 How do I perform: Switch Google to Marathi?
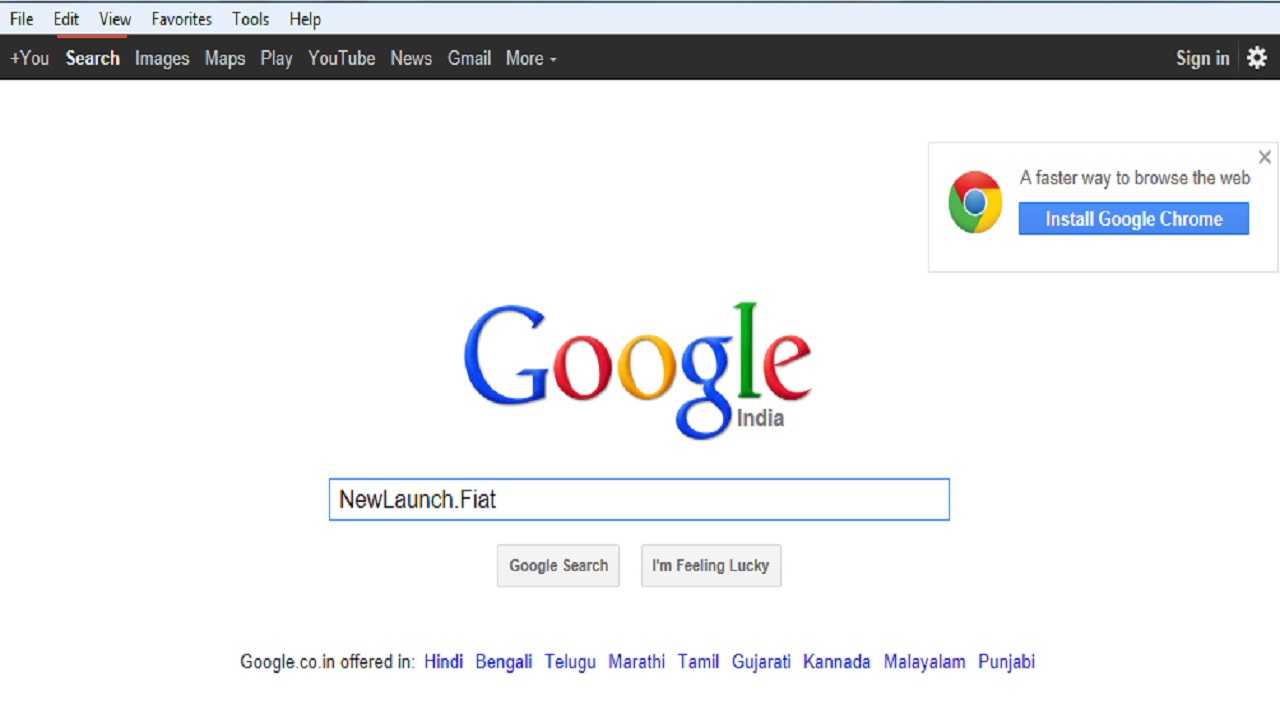point(636,661)
